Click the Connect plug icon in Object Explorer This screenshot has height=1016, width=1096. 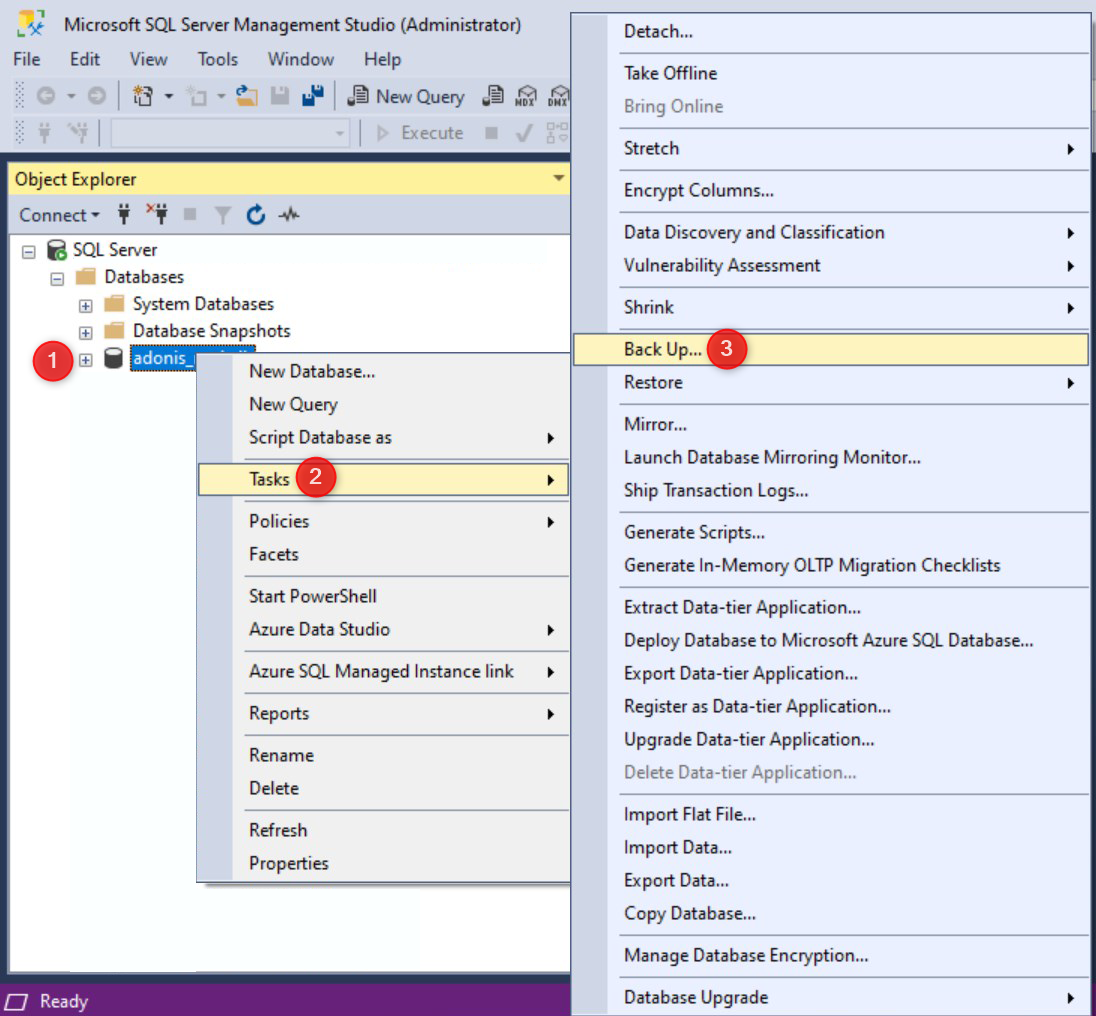(x=123, y=214)
